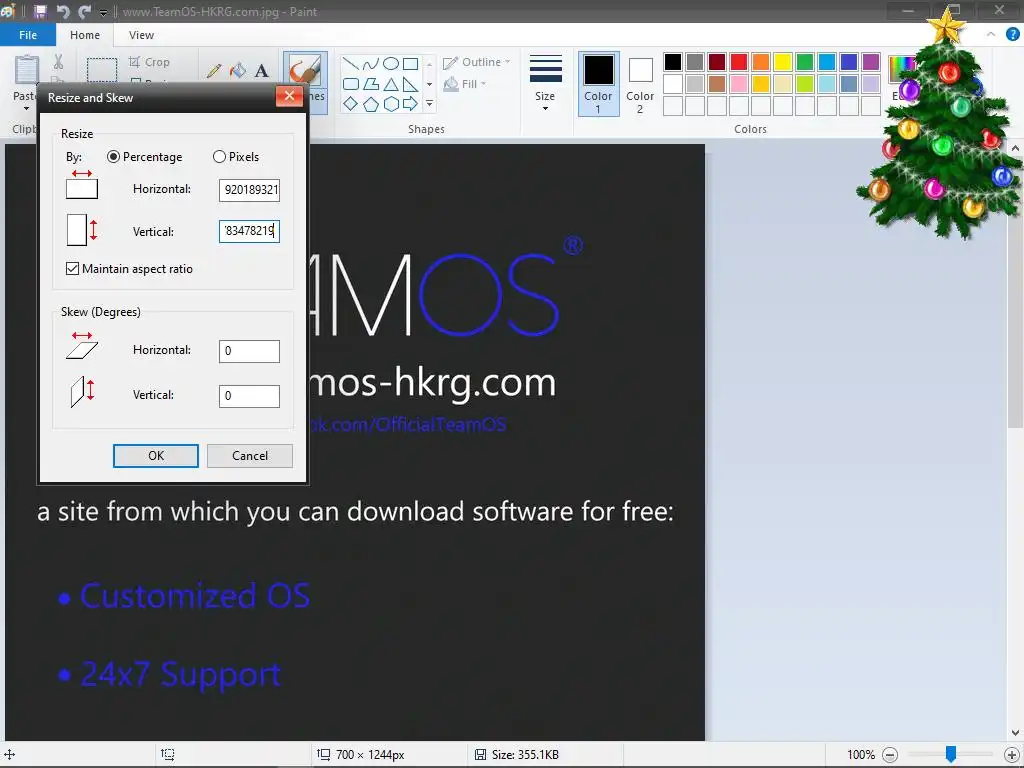Click the Resize Vertical input field
This screenshot has width=1024, height=768.
tap(249, 231)
